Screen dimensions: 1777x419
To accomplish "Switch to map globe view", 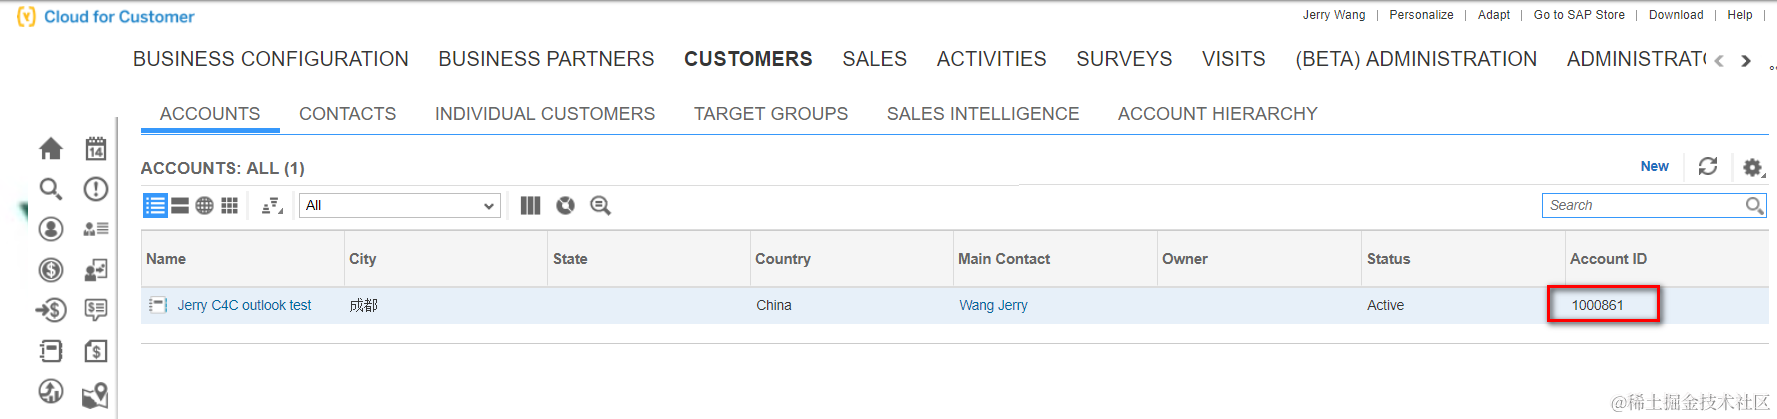I will click(x=204, y=205).
